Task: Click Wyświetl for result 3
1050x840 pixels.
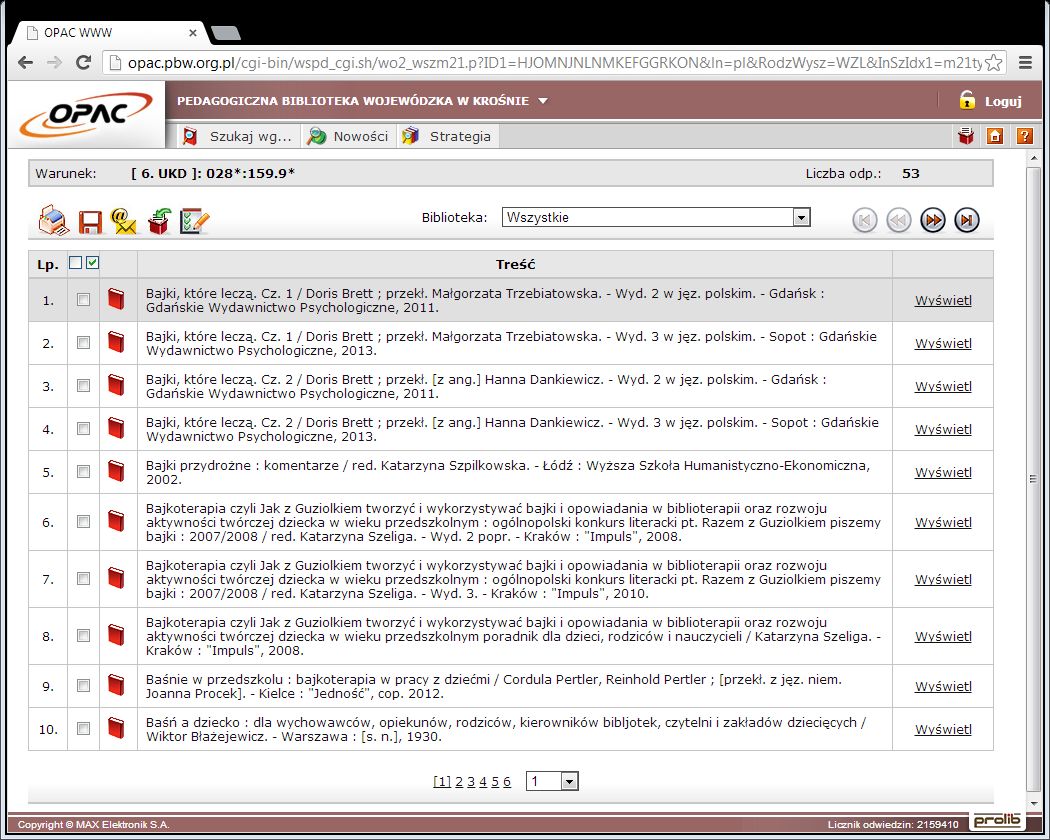Action: click(943, 386)
